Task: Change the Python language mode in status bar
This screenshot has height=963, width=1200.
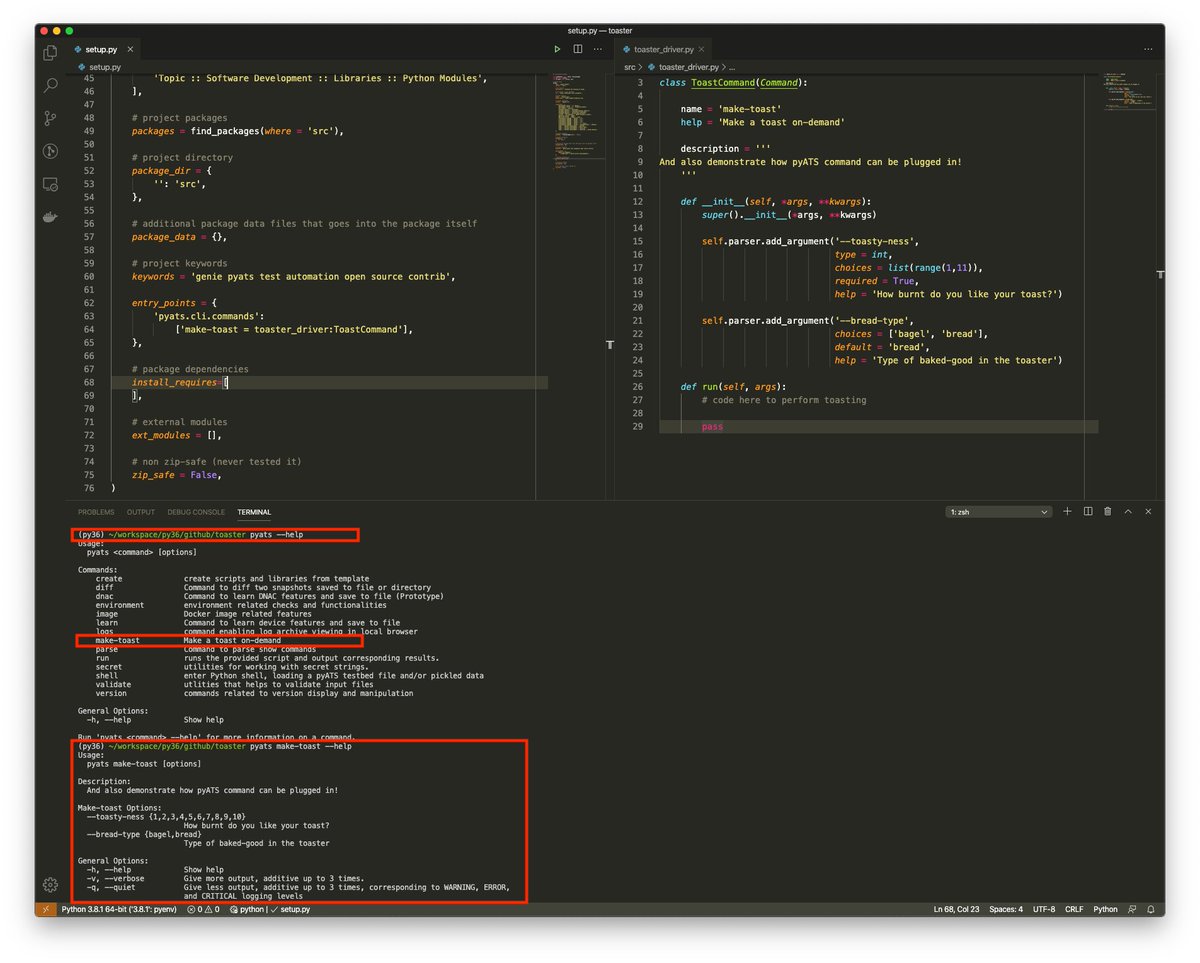Action: click(1105, 909)
